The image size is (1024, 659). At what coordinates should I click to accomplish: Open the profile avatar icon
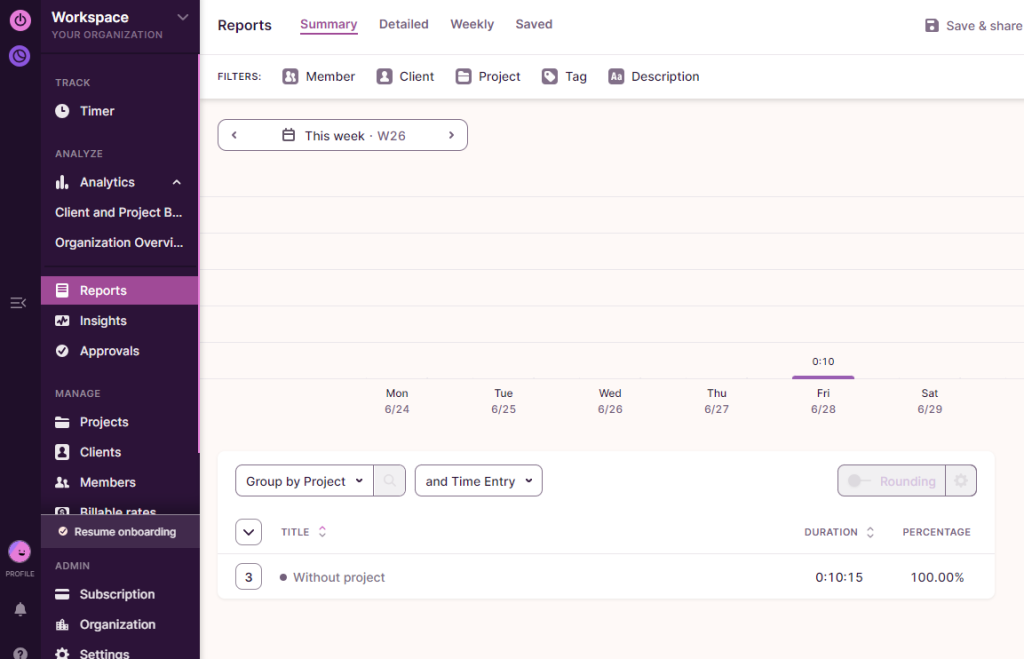click(x=20, y=552)
